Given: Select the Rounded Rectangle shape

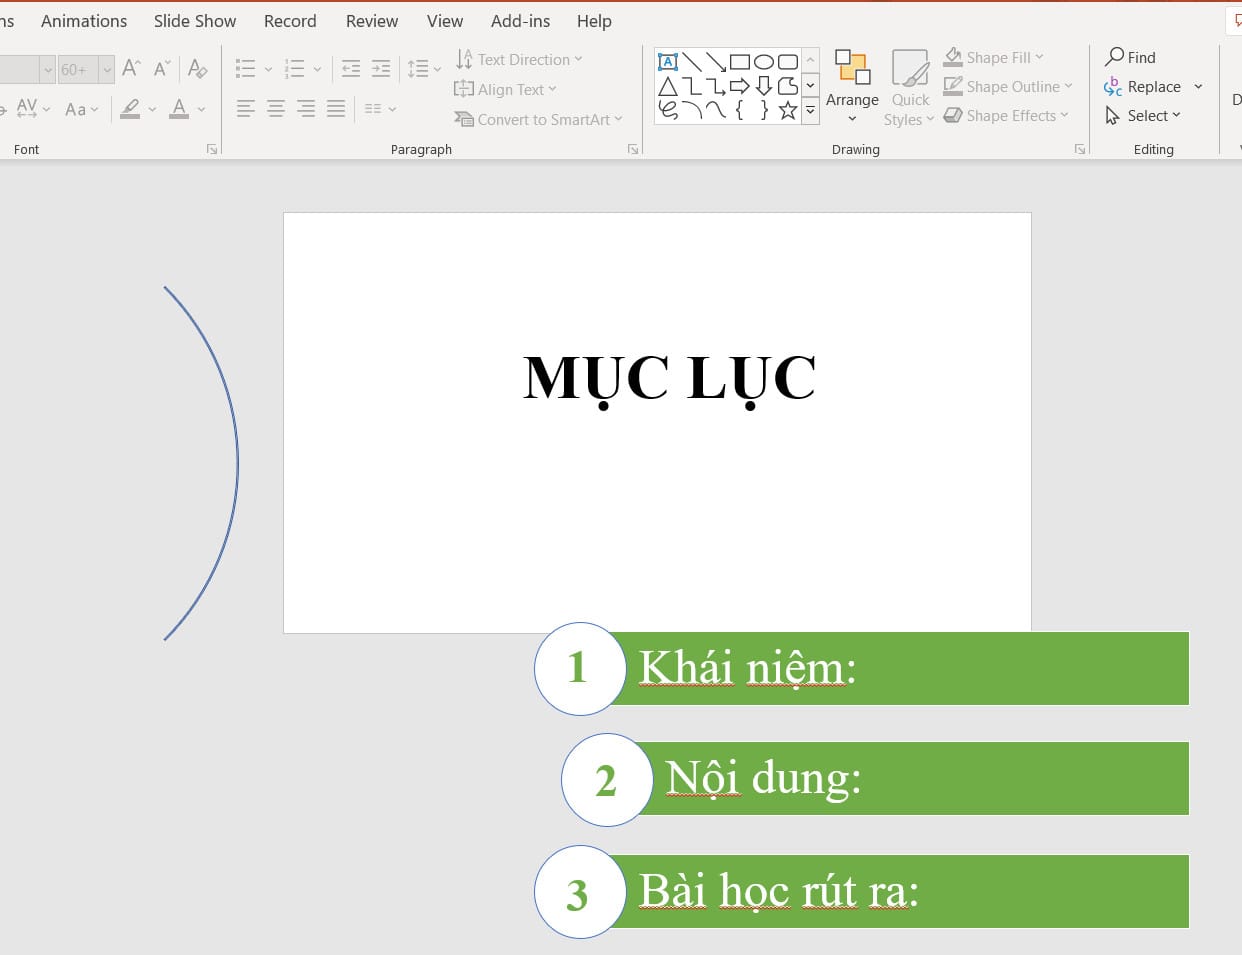Looking at the screenshot, I should 788,62.
